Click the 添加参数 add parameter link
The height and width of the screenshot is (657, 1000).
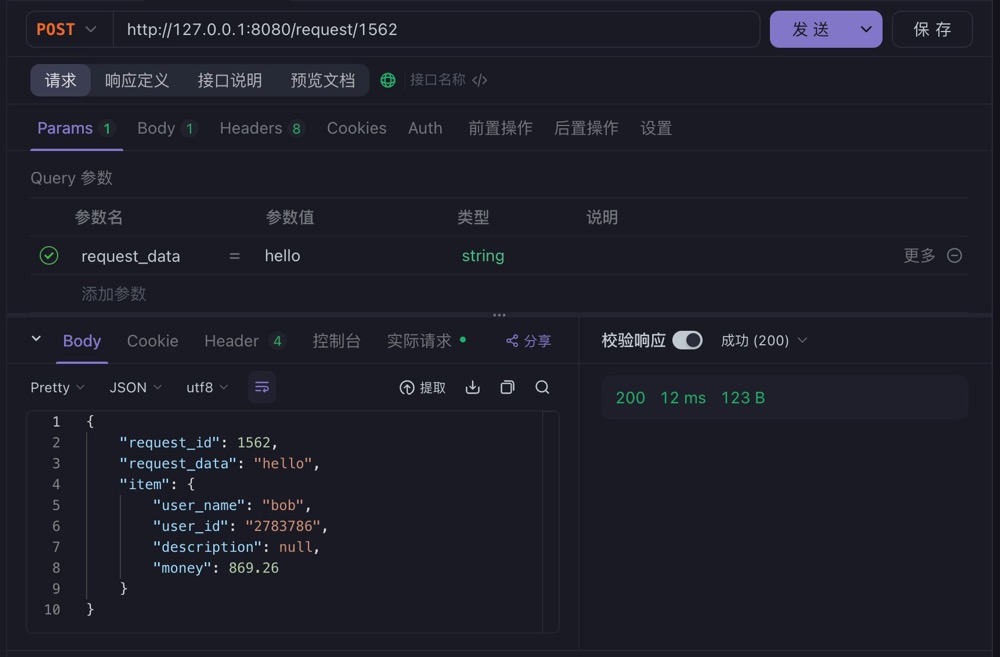click(x=113, y=294)
